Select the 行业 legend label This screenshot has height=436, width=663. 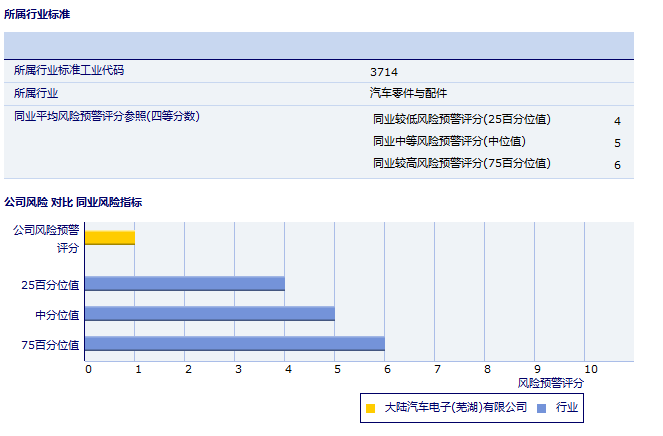(567, 408)
